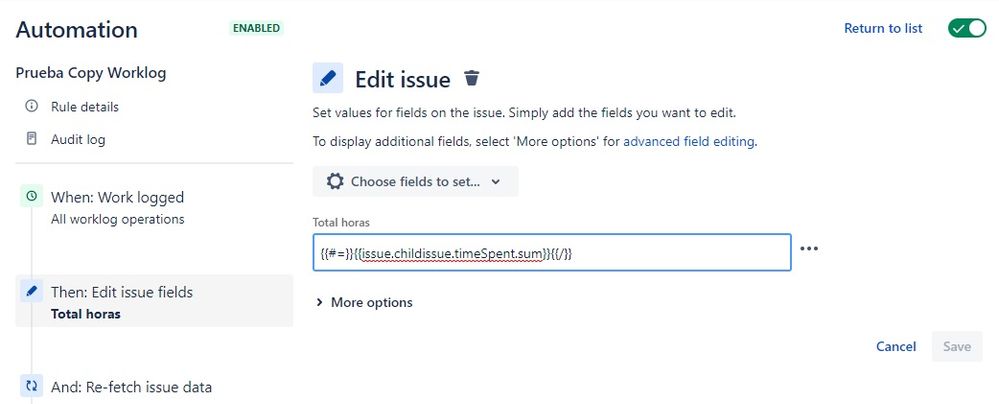Expand the More options section
Image resolution: width=999 pixels, height=404 pixels.
click(364, 302)
